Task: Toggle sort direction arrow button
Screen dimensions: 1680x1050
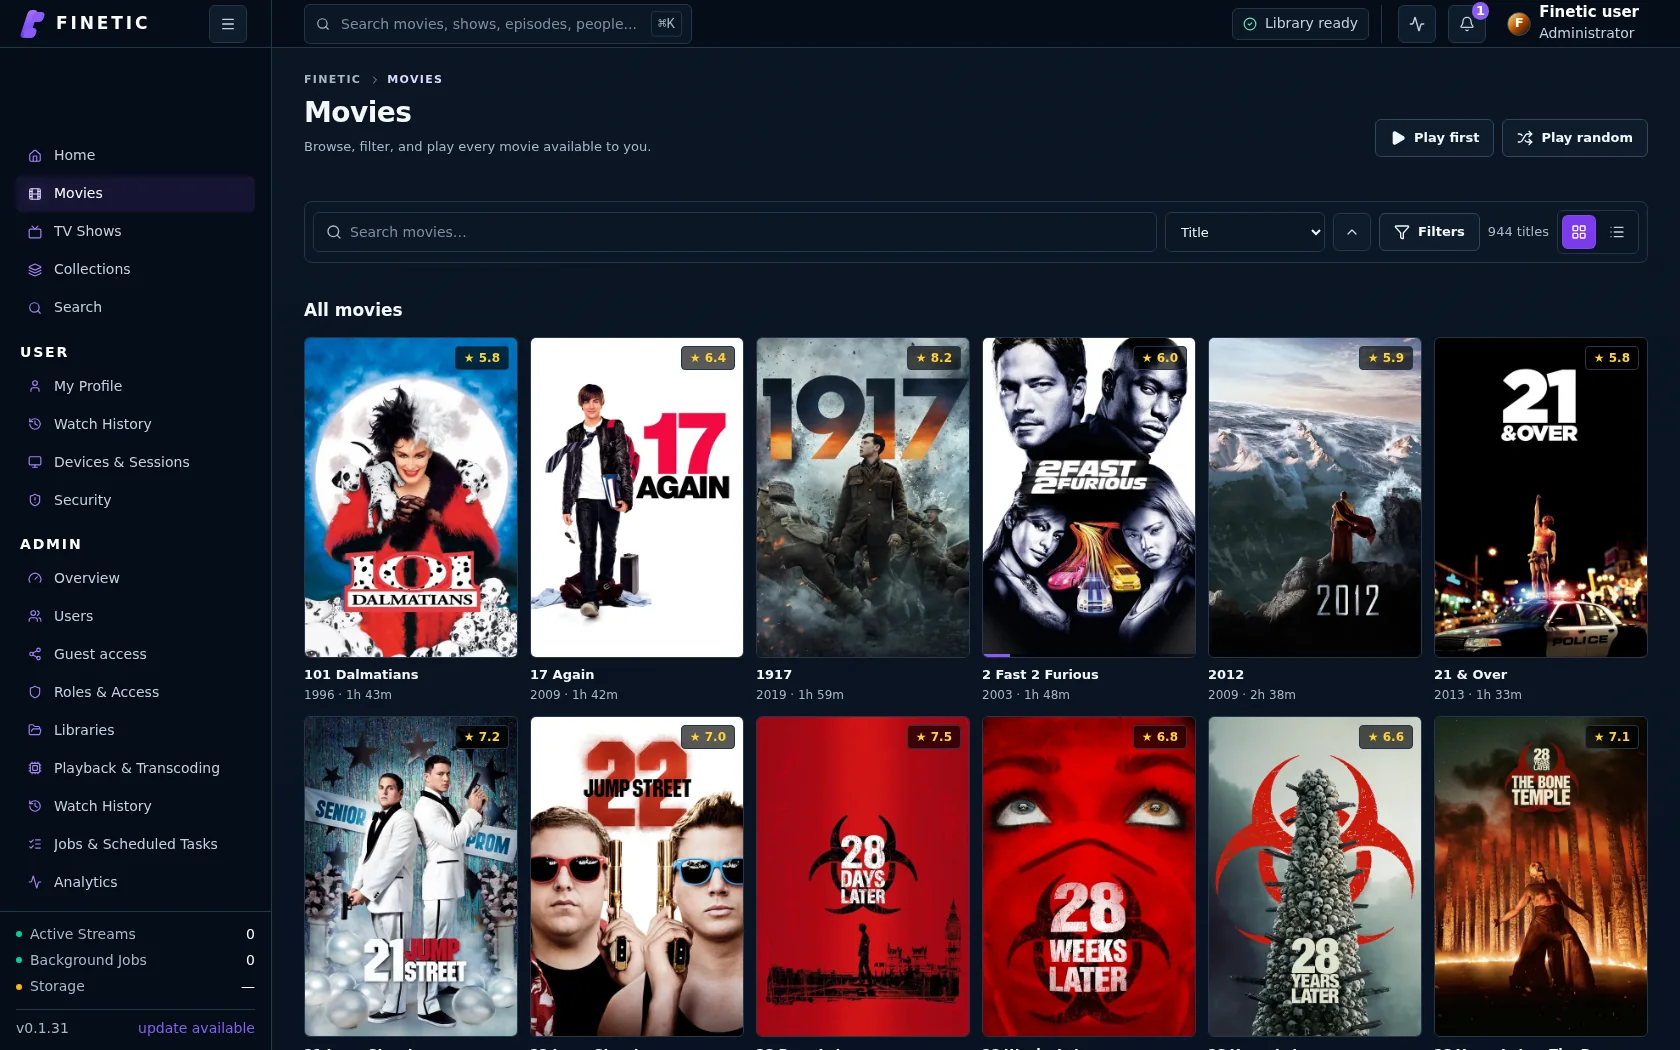Action: click(x=1352, y=232)
